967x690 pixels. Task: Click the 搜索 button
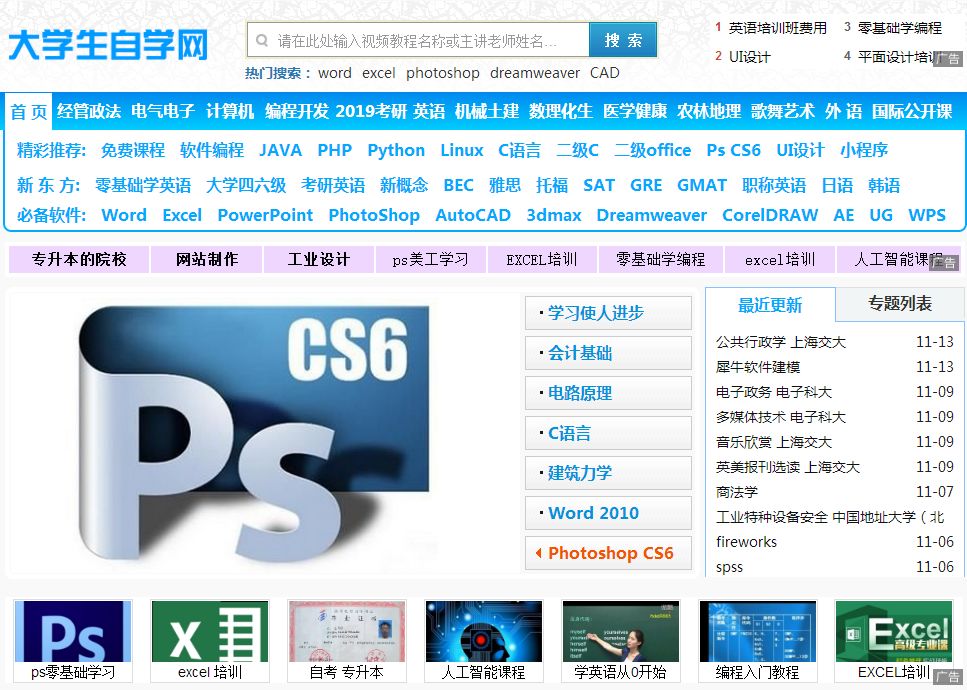click(623, 40)
